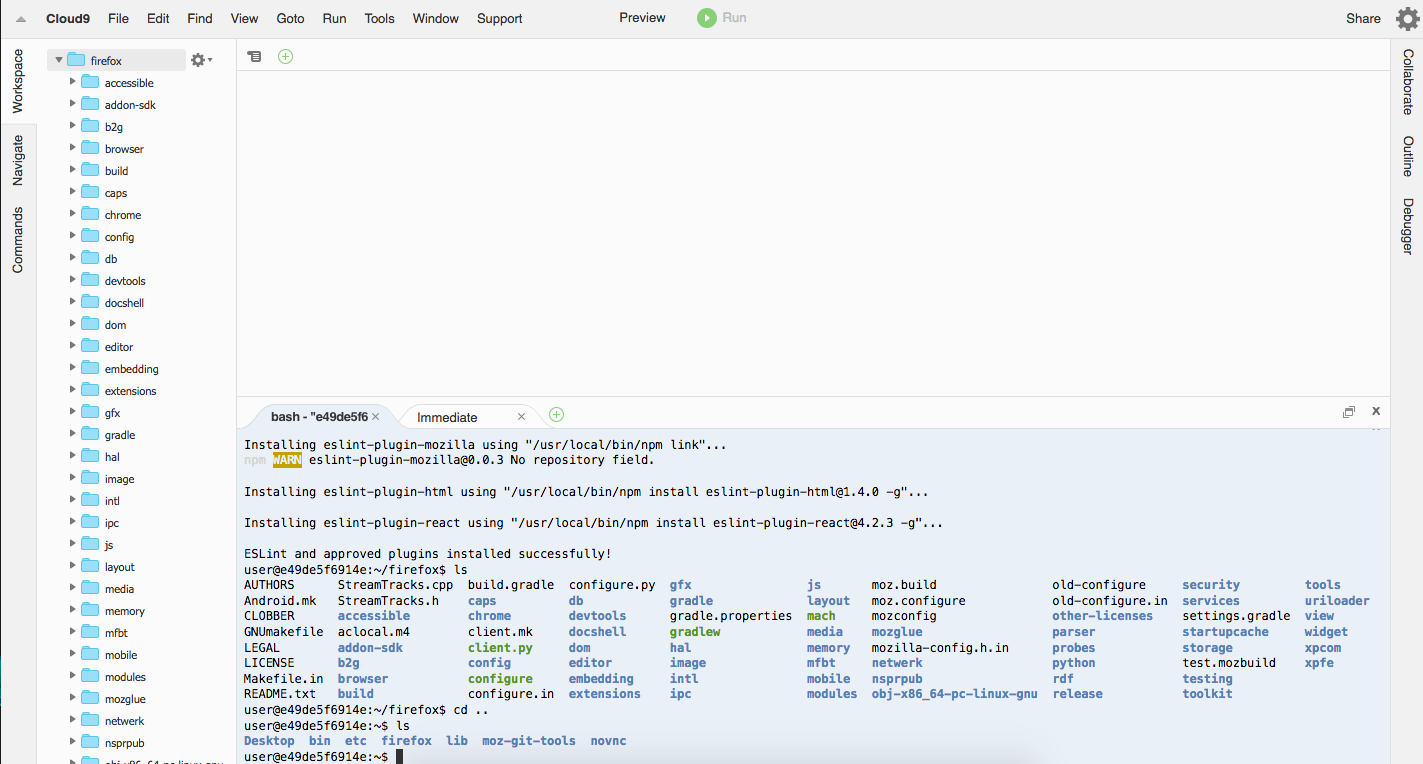Click the green plus in the editor tab bar
Screen dimensions: 1423x764
pyautogui.click(x=285, y=57)
